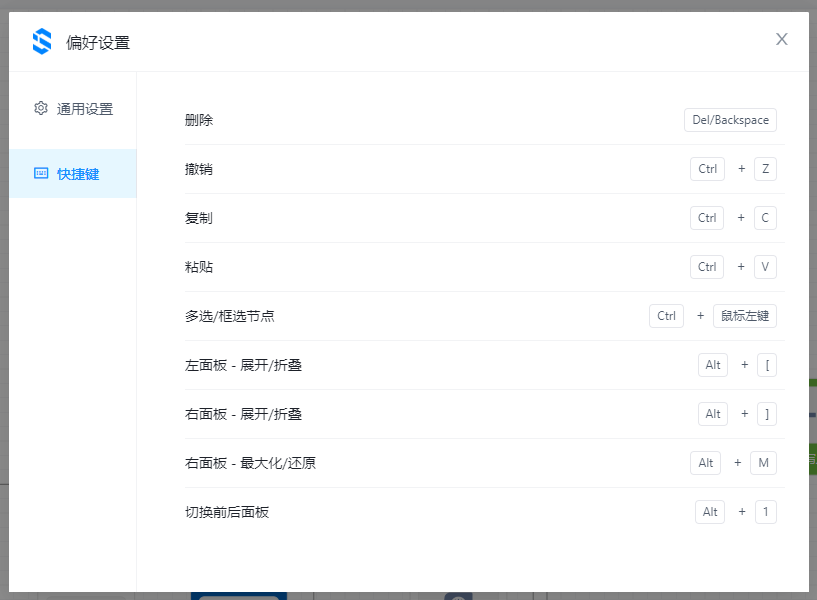Screen dimensions: 817x600
Task: Switch to the 通用设置 tab
Action: click(84, 109)
